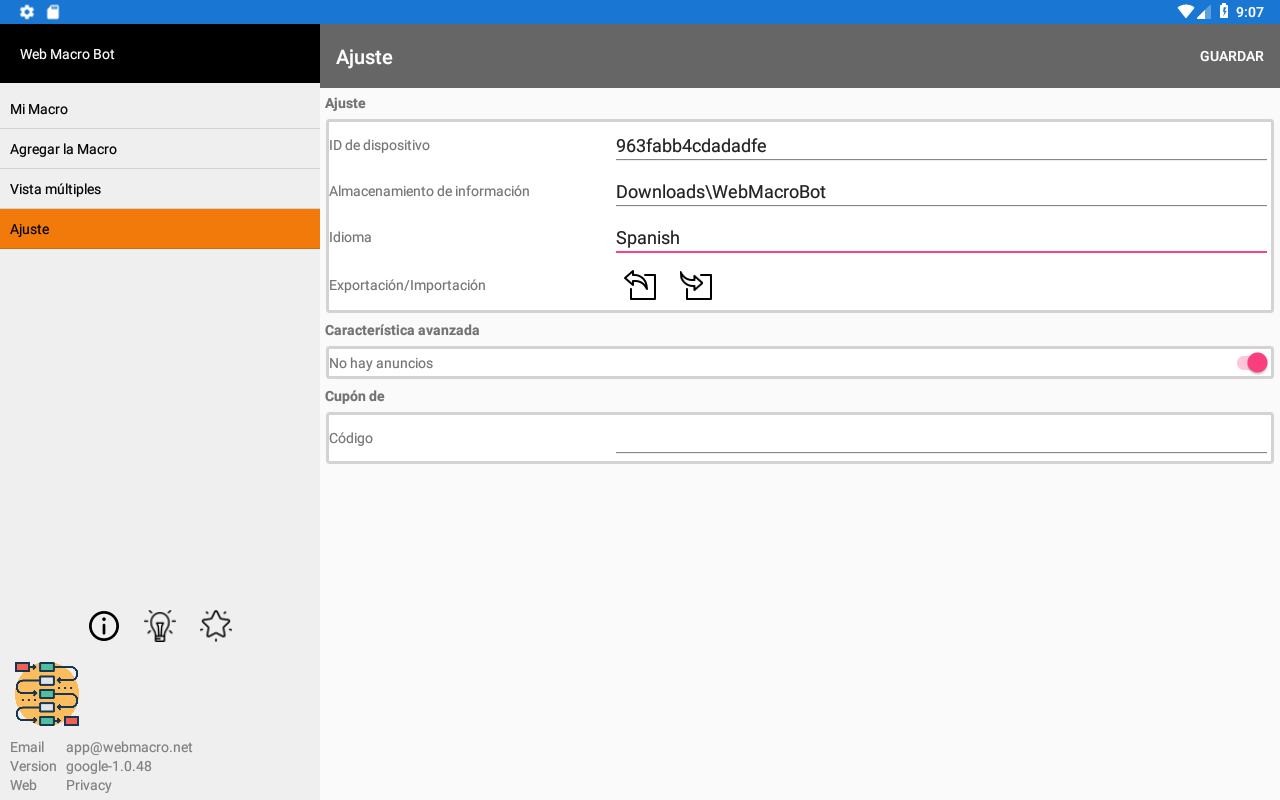Image resolution: width=1280 pixels, height=800 pixels.
Task: Go to Vista múltiples
Action: (x=160, y=189)
